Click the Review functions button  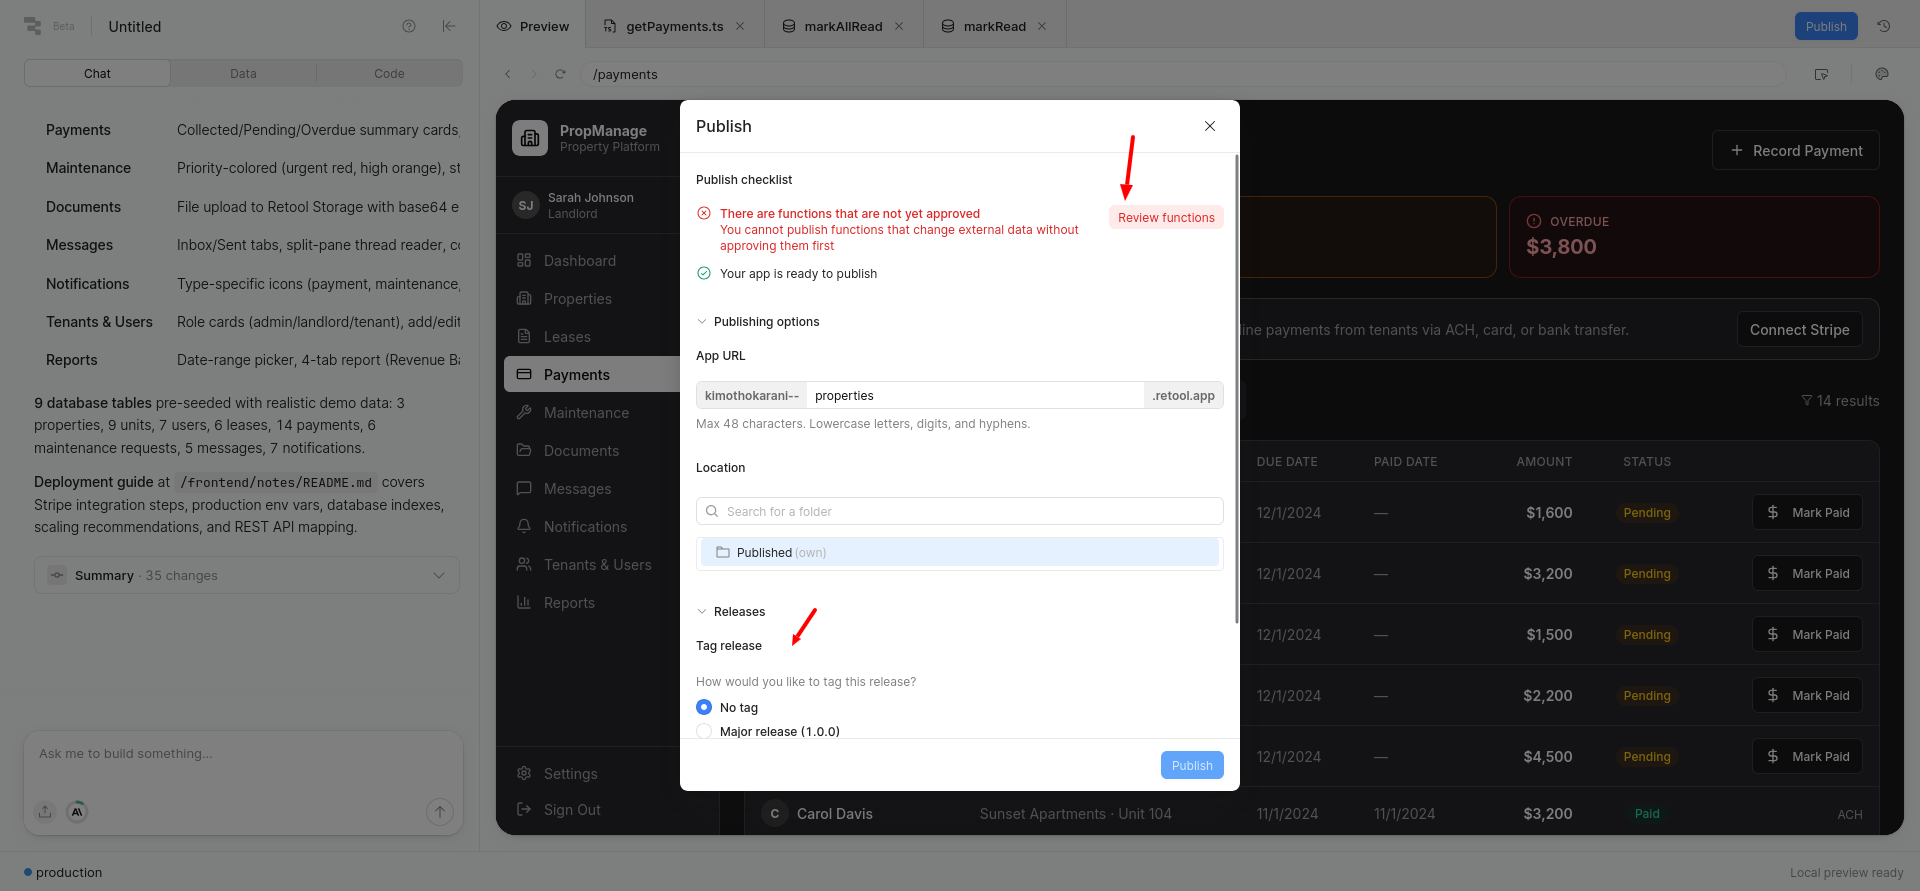pyautogui.click(x=1166, y=217)
